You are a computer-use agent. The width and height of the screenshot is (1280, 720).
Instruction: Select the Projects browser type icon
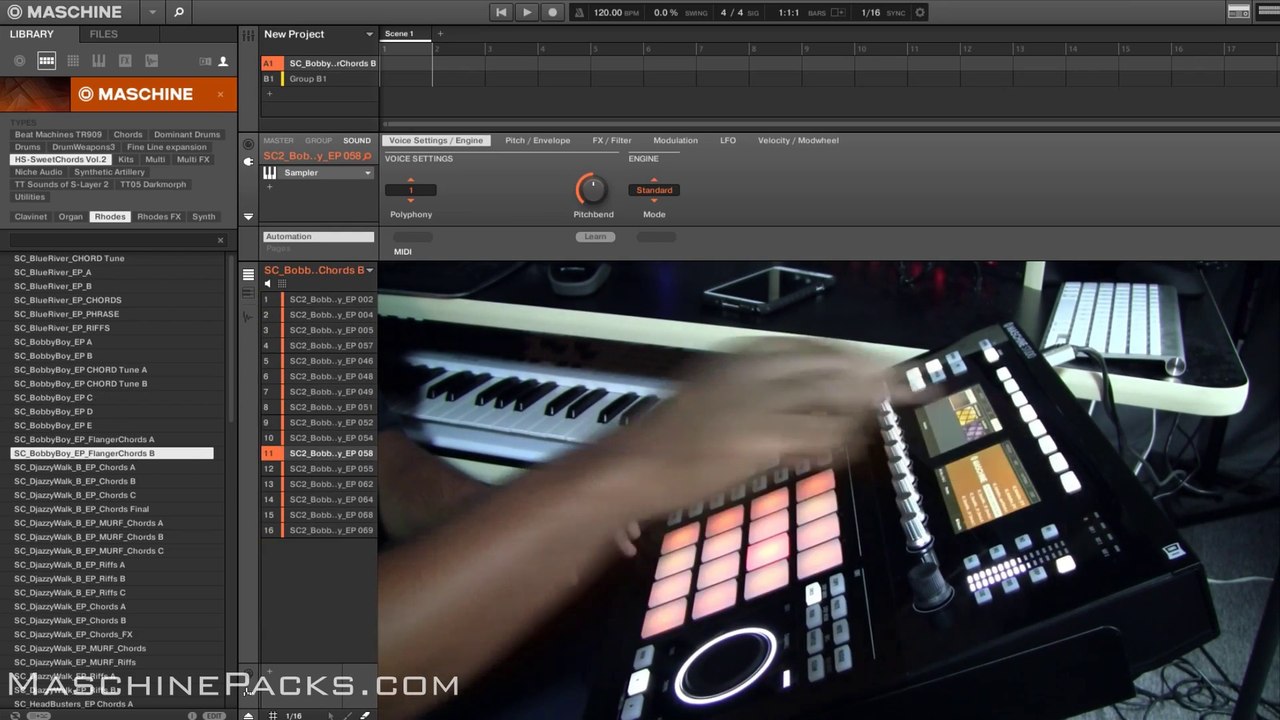19,61
